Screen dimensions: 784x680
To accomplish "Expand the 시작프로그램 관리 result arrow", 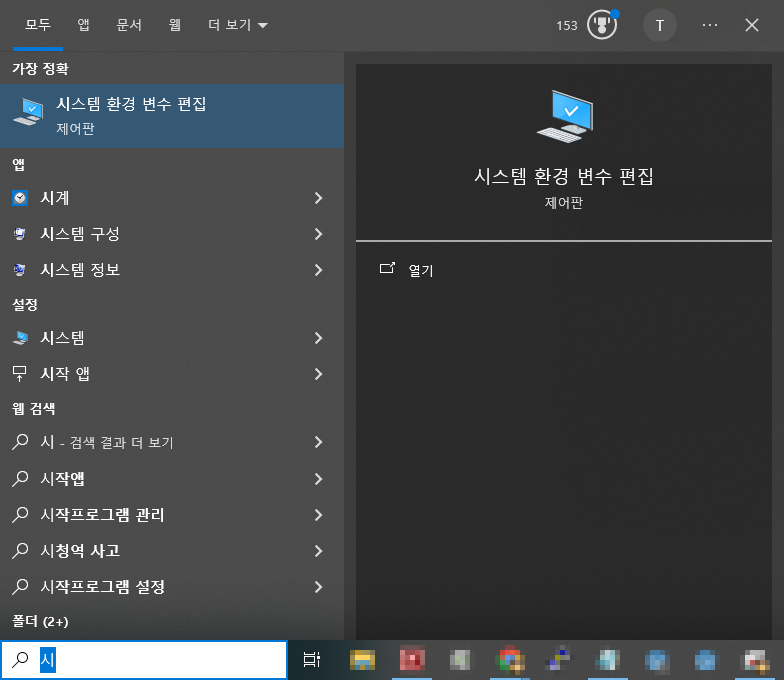I will point(318,515).
